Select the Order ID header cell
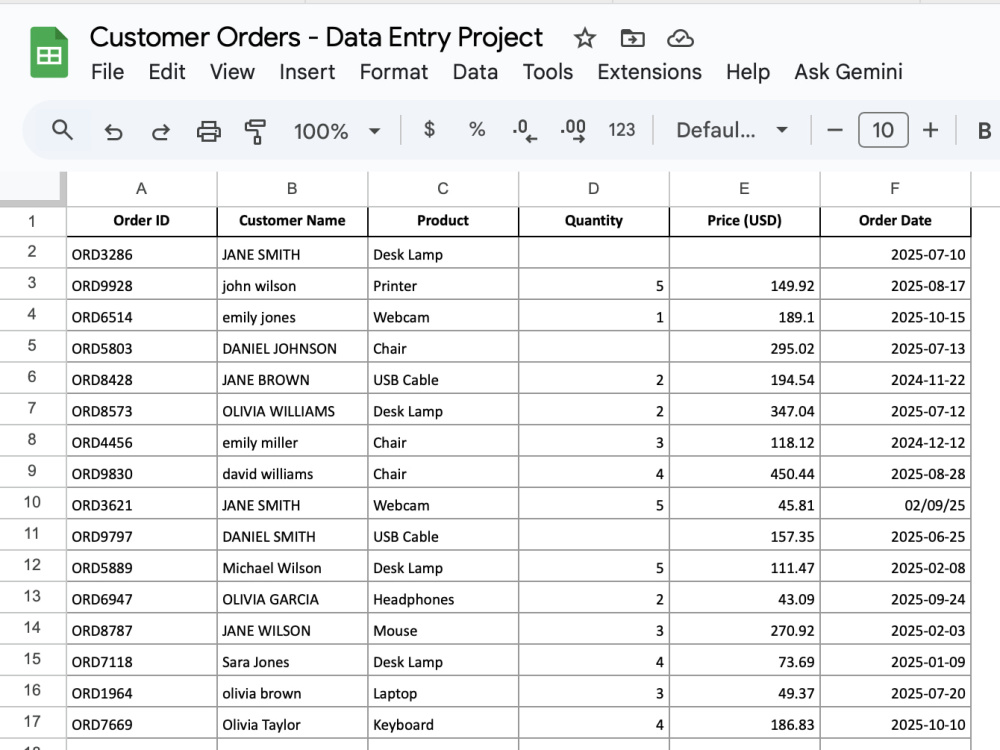This screenshot has width=1000, height=750. pos(142,221)
